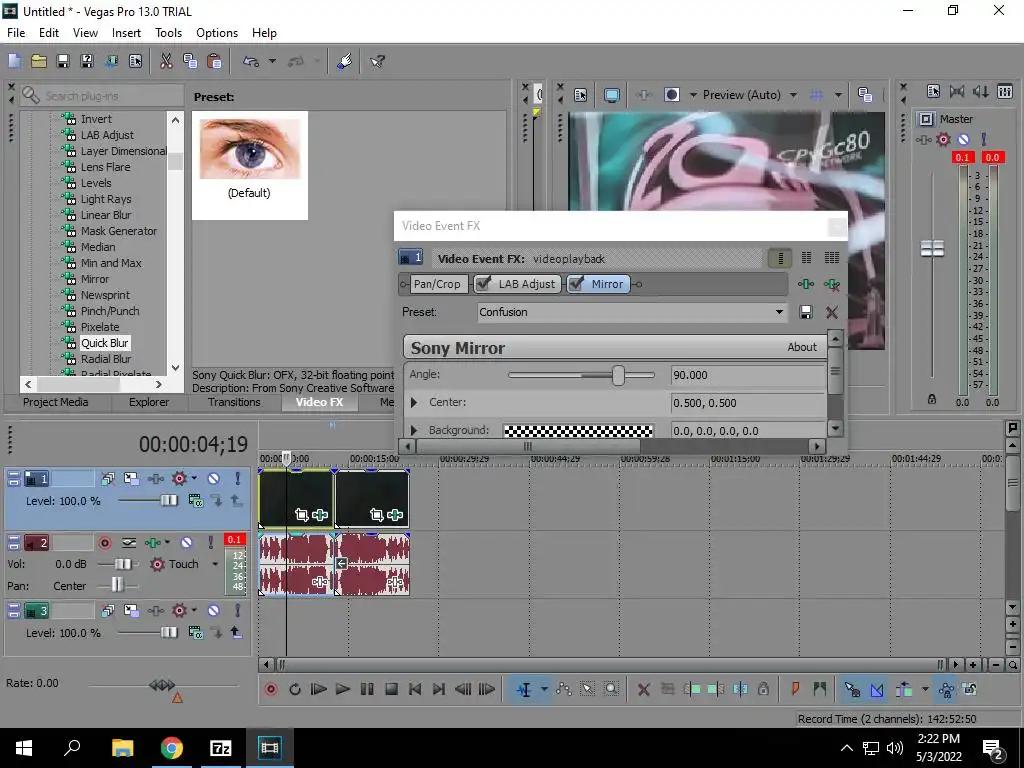Mute video track 3
The height and width of the screenshot is (768, 1024).
click(x=214, y=611)
